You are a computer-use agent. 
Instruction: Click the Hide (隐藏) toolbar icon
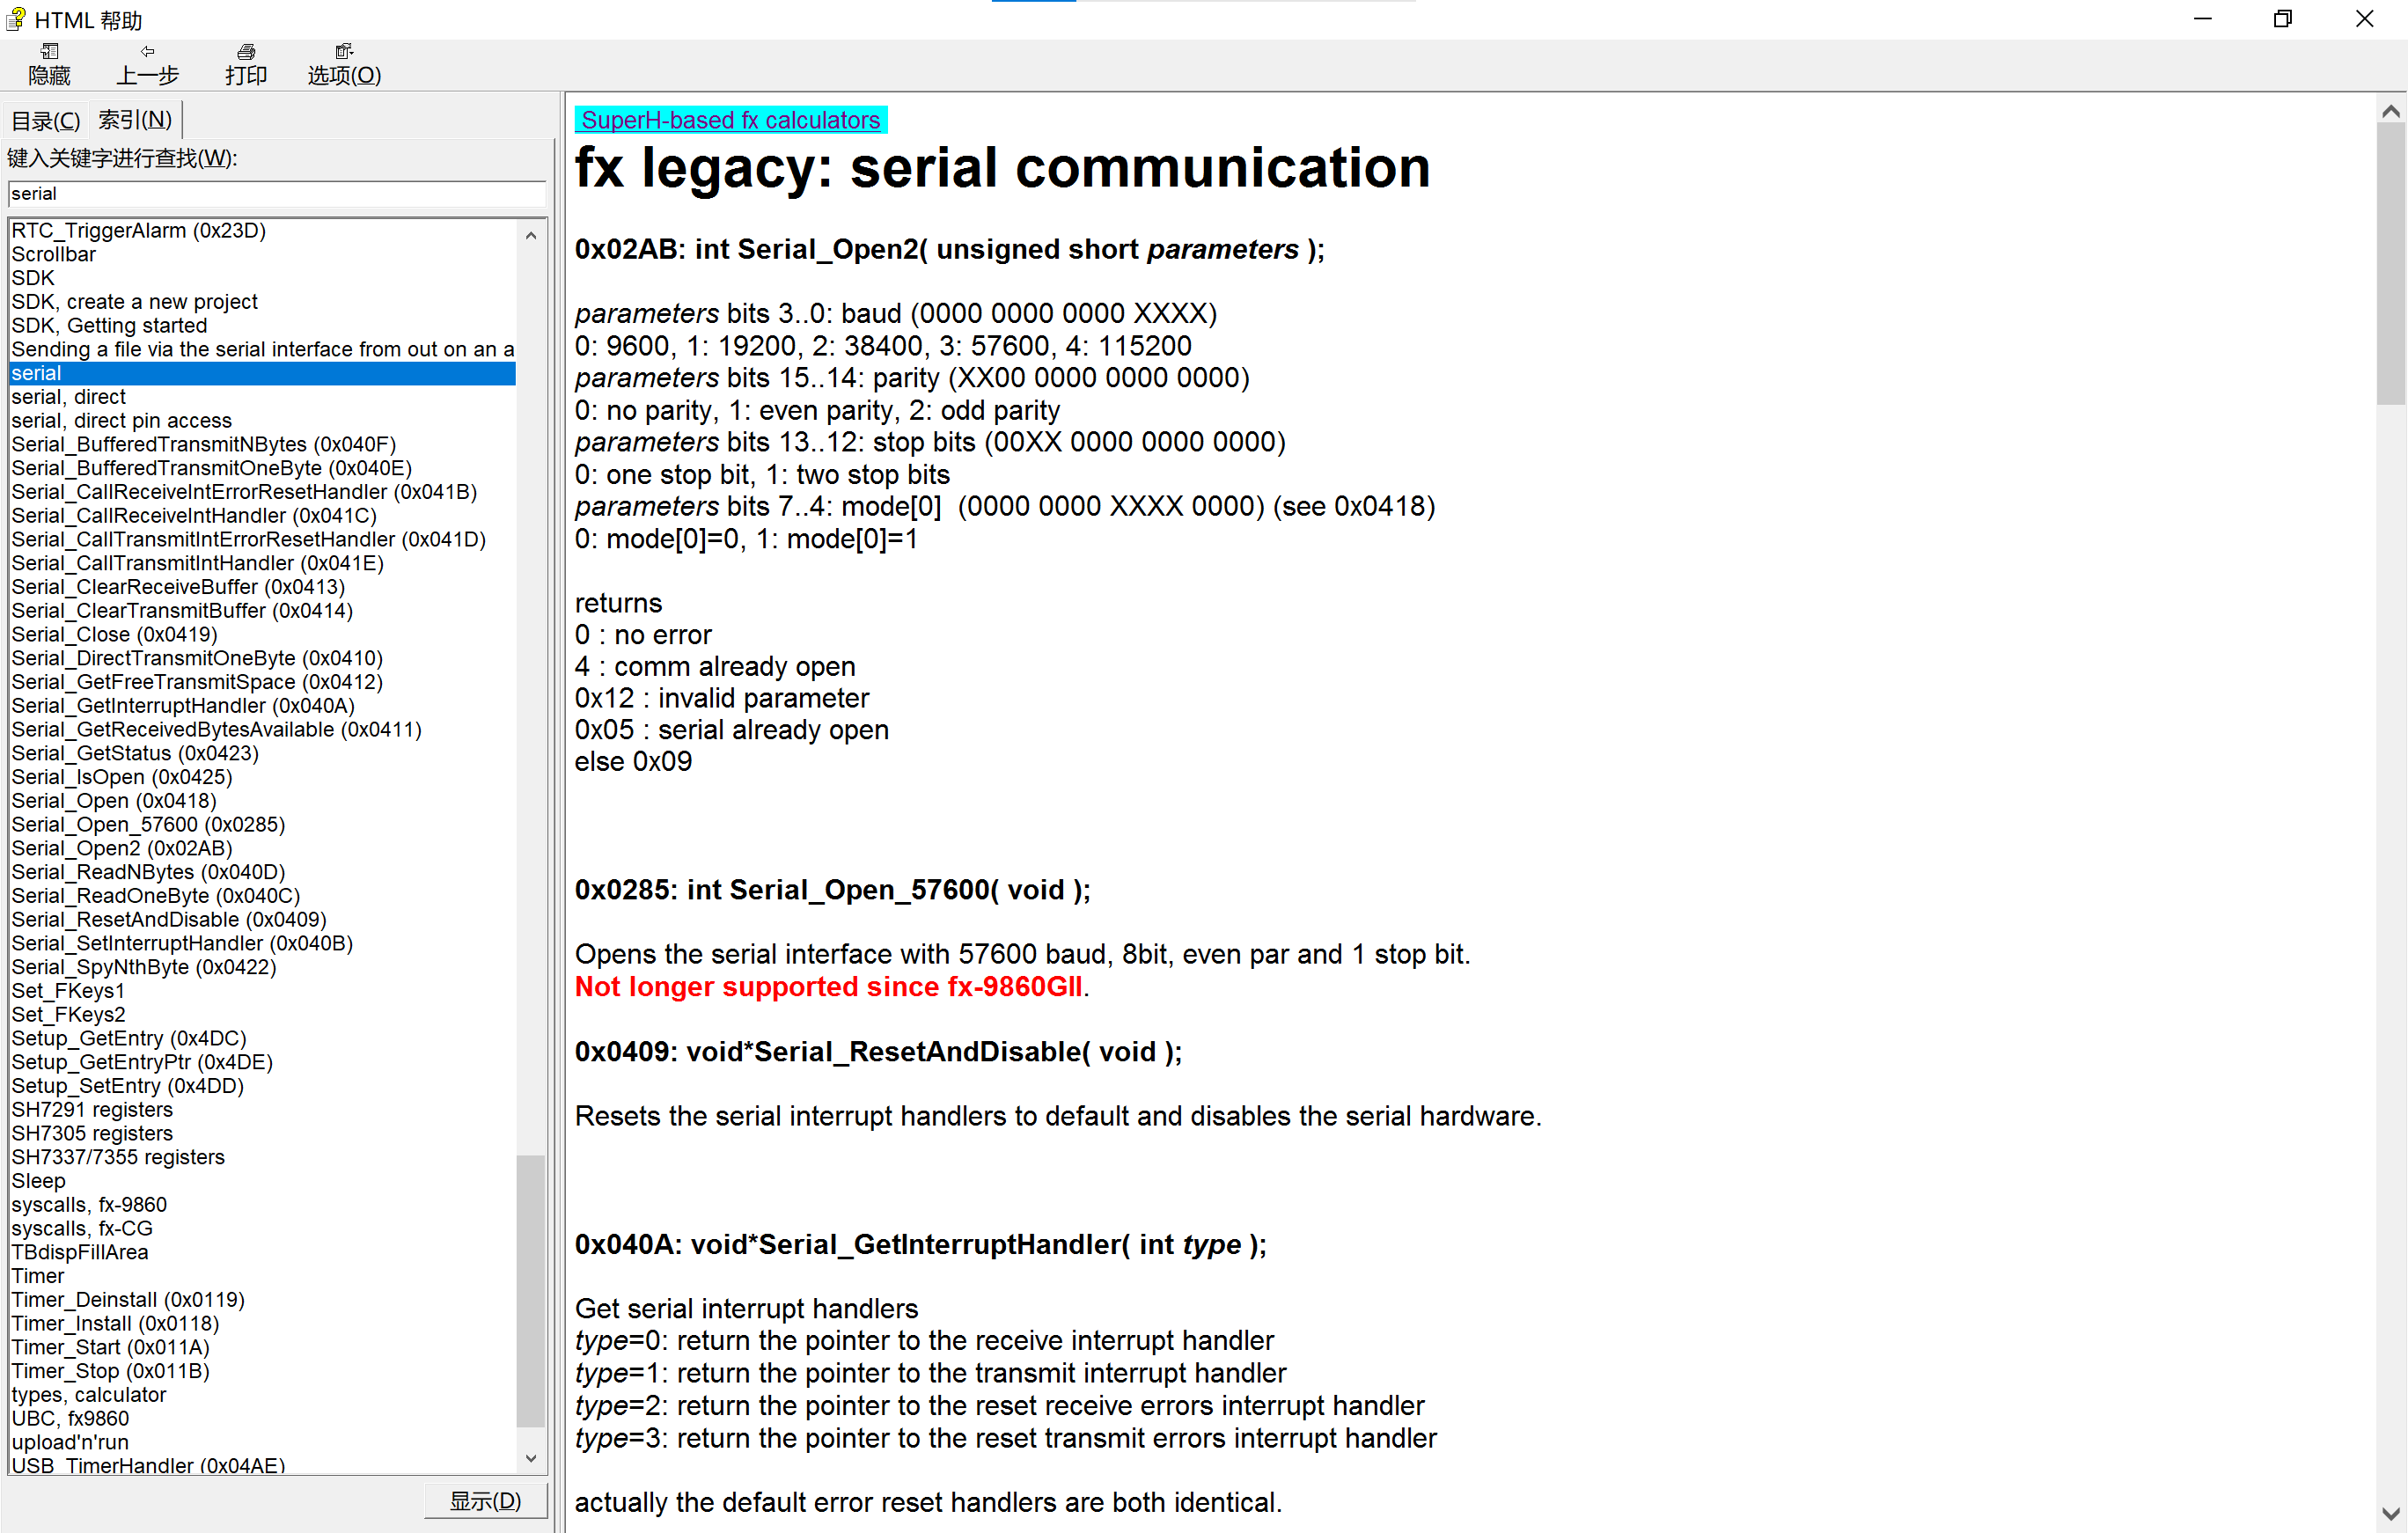coord(49,64)
